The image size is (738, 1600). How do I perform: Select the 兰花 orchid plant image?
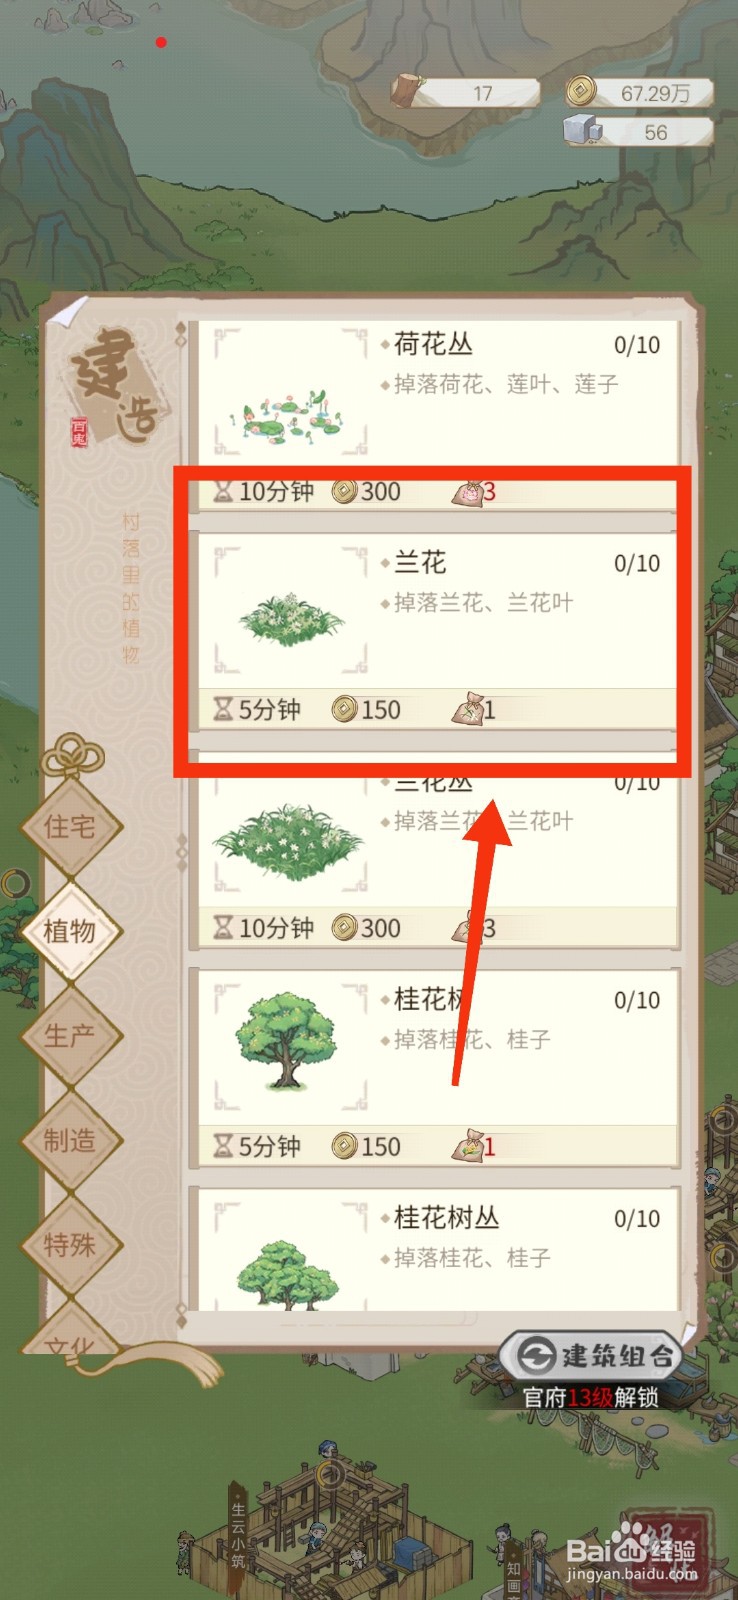coord(290,613)
